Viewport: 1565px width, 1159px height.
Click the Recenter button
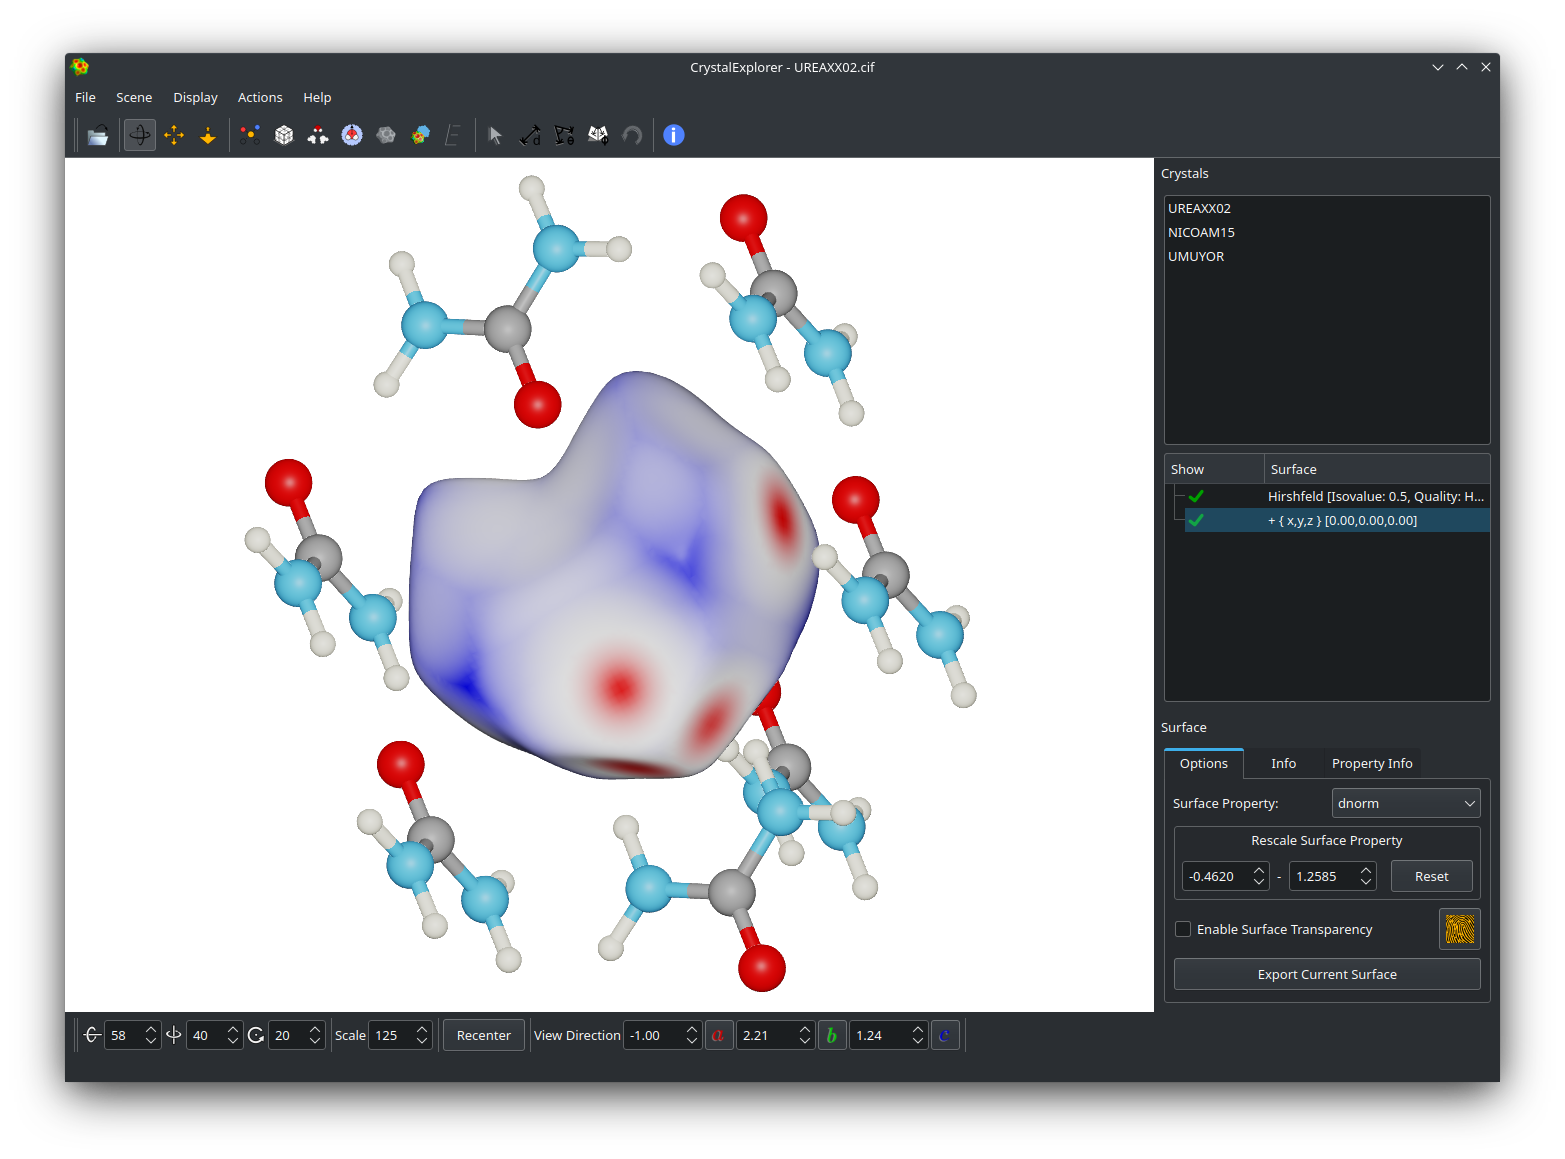(x=483, y=1036)
